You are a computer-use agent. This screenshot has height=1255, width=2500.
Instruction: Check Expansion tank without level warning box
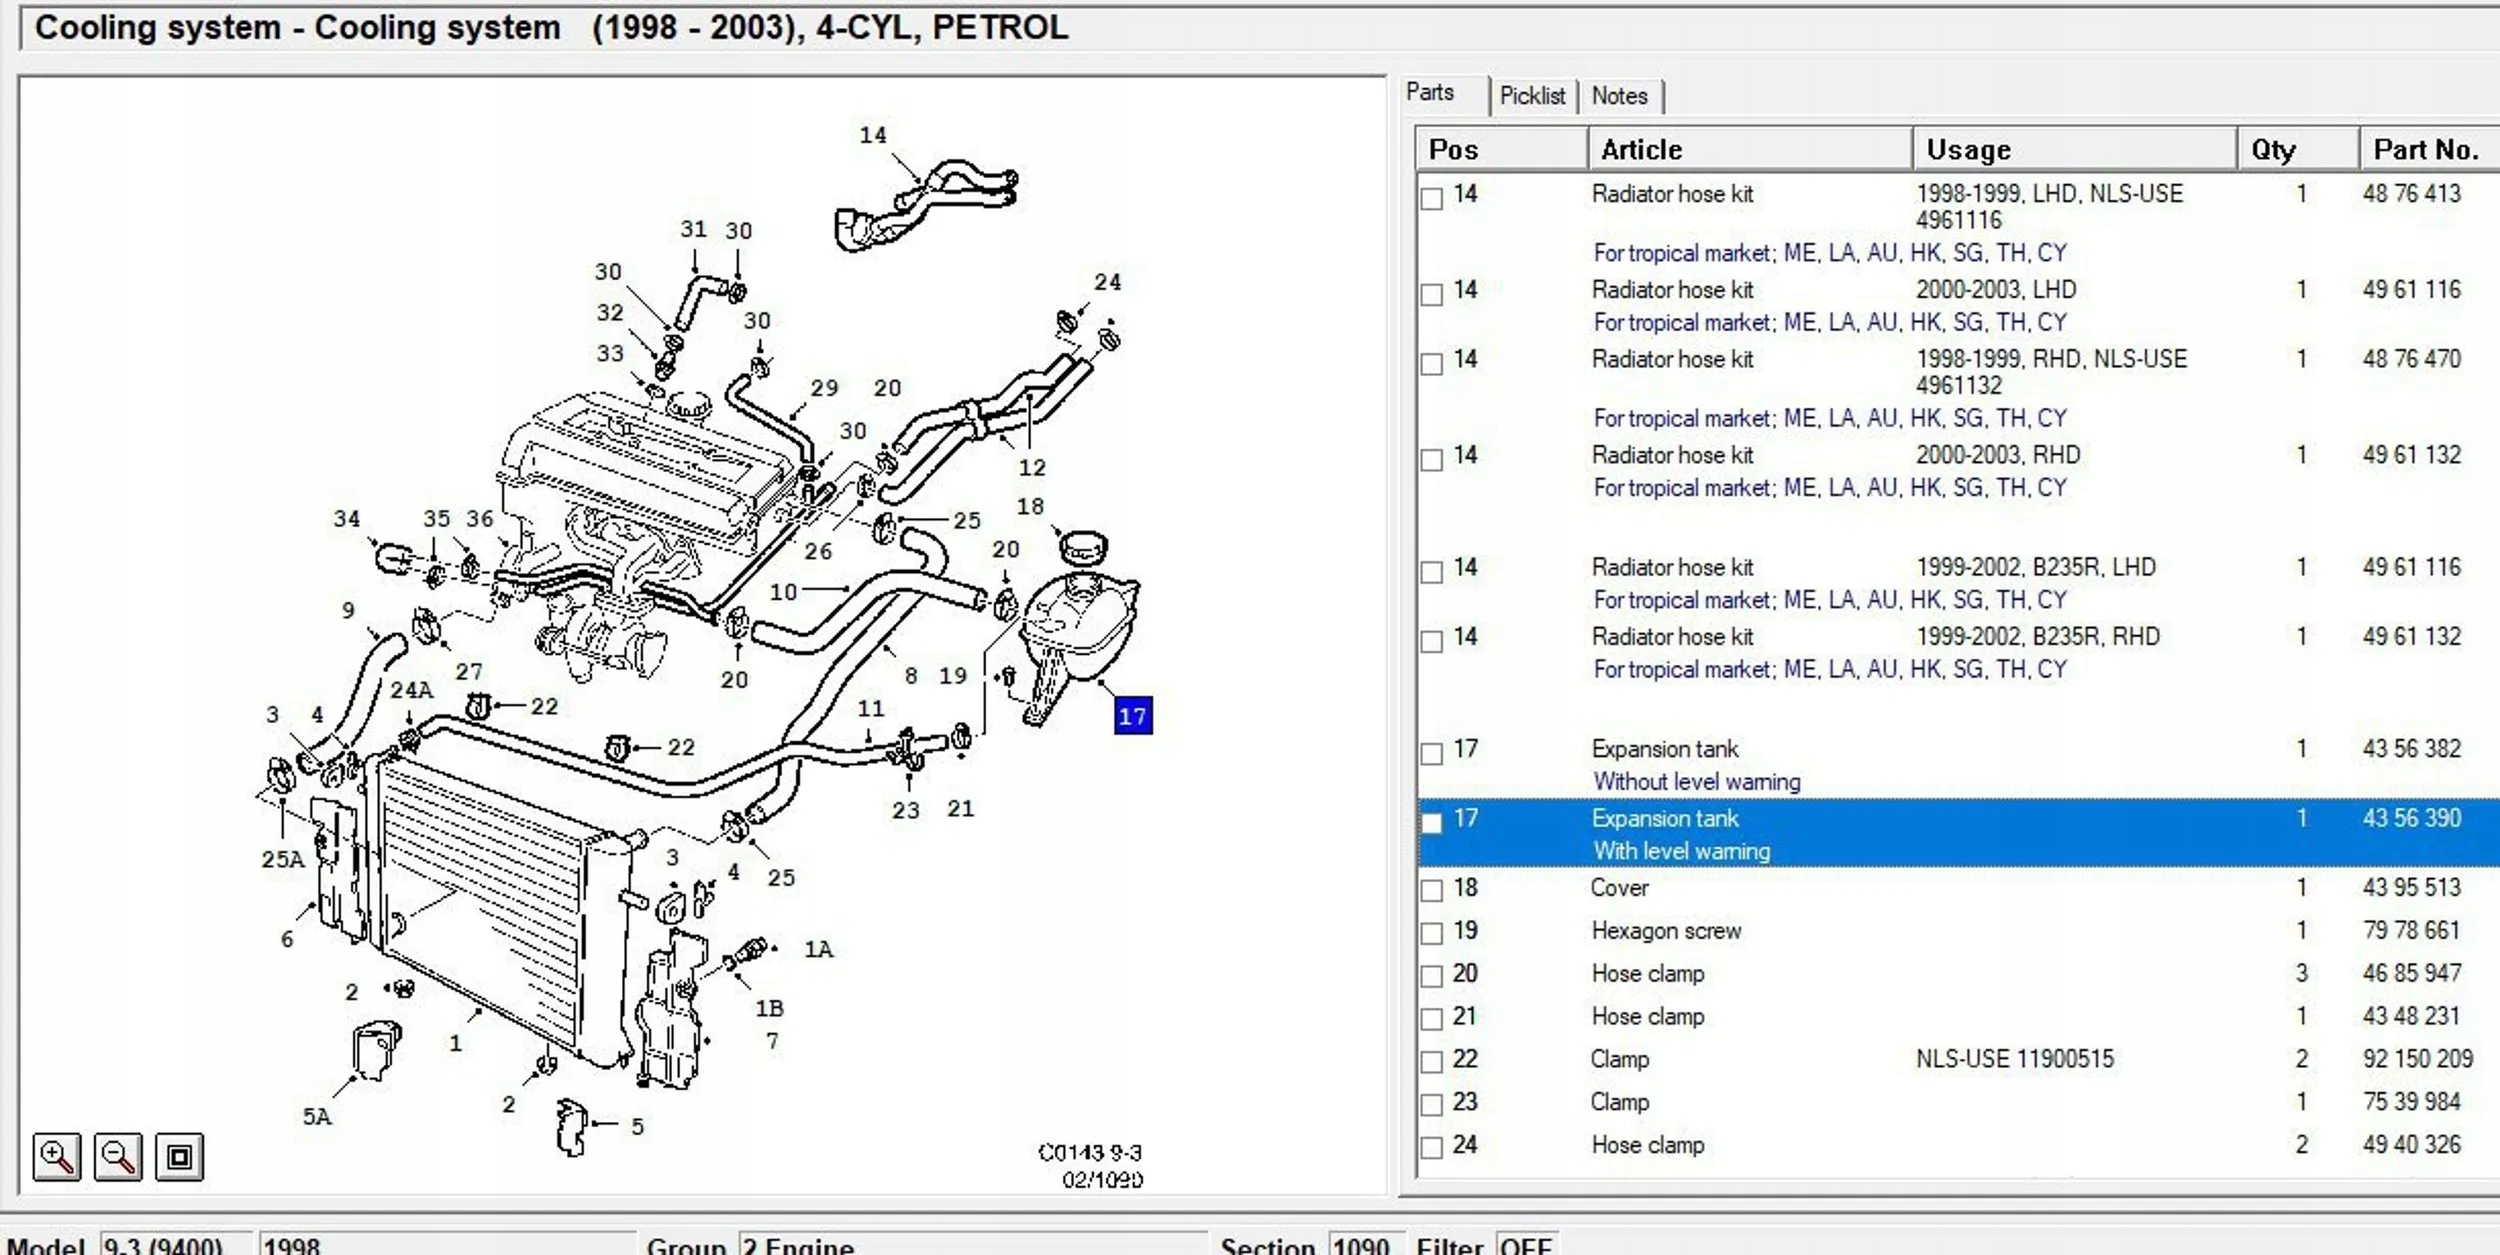pos(1432,752)
